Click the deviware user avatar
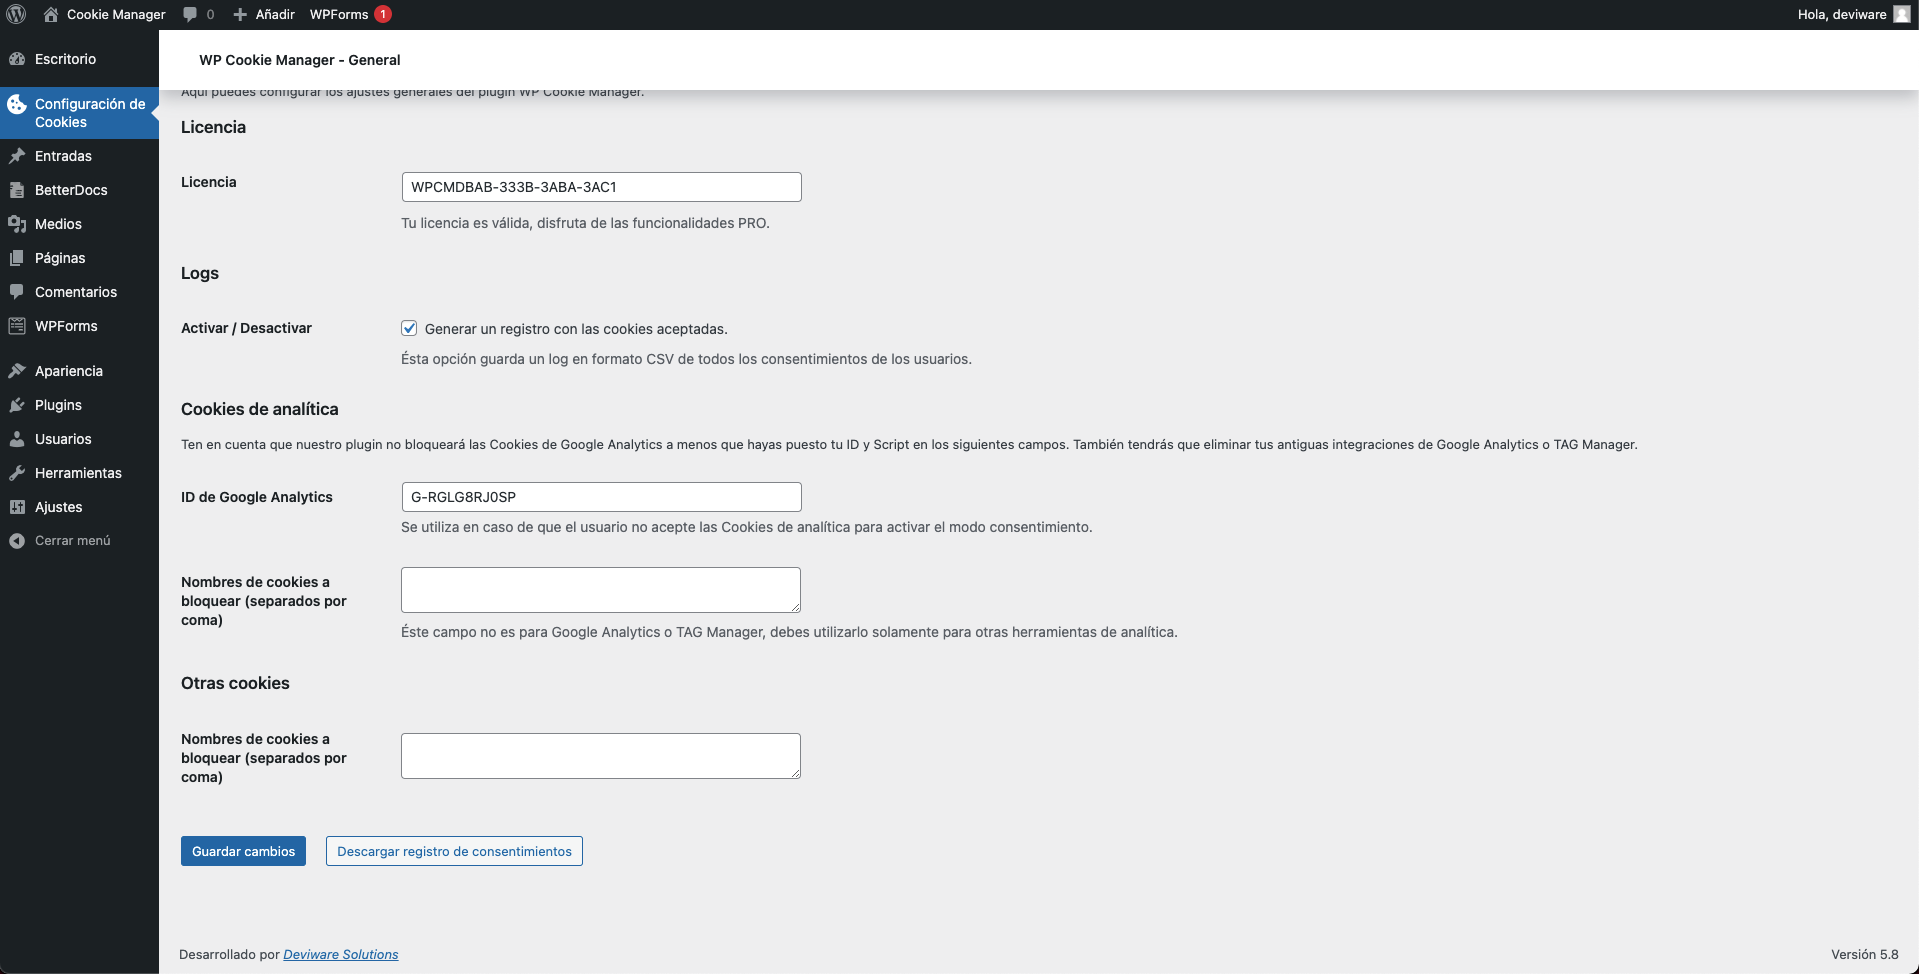Image resolution: width=1919 pixels, height=974 pixels. (x=1901, y=14)
